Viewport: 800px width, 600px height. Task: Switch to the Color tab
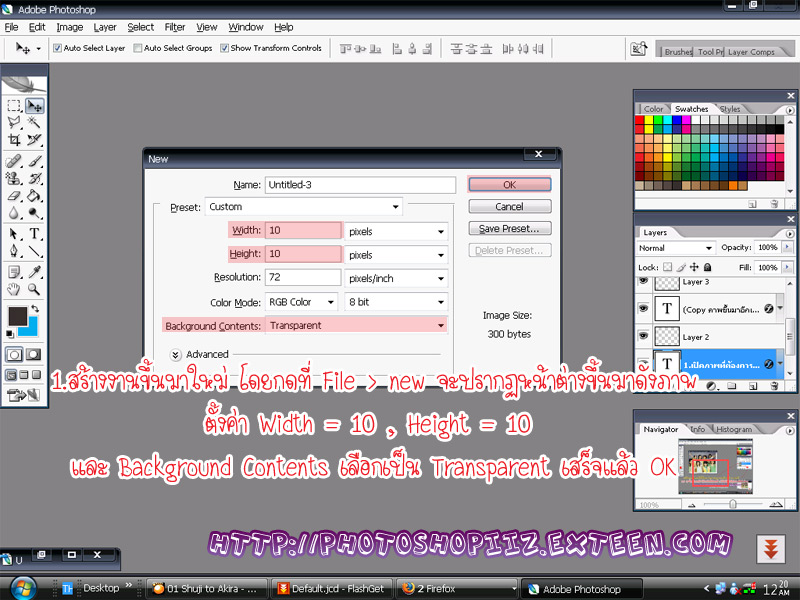653,109
